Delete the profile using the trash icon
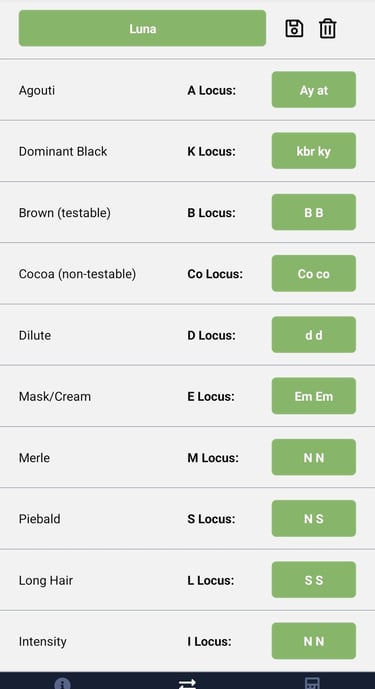Image resolution: width=375 pixels, height=689 pixels. click(328, 29)
